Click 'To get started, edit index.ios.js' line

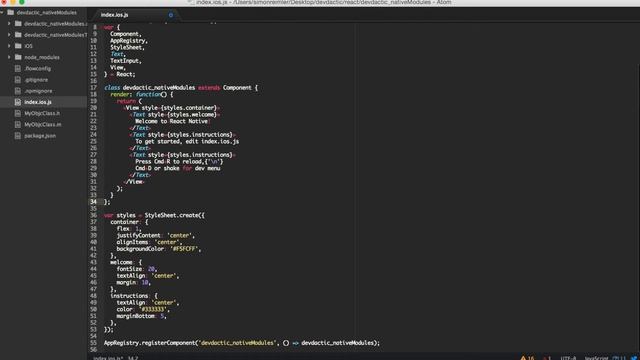point(187,141)
